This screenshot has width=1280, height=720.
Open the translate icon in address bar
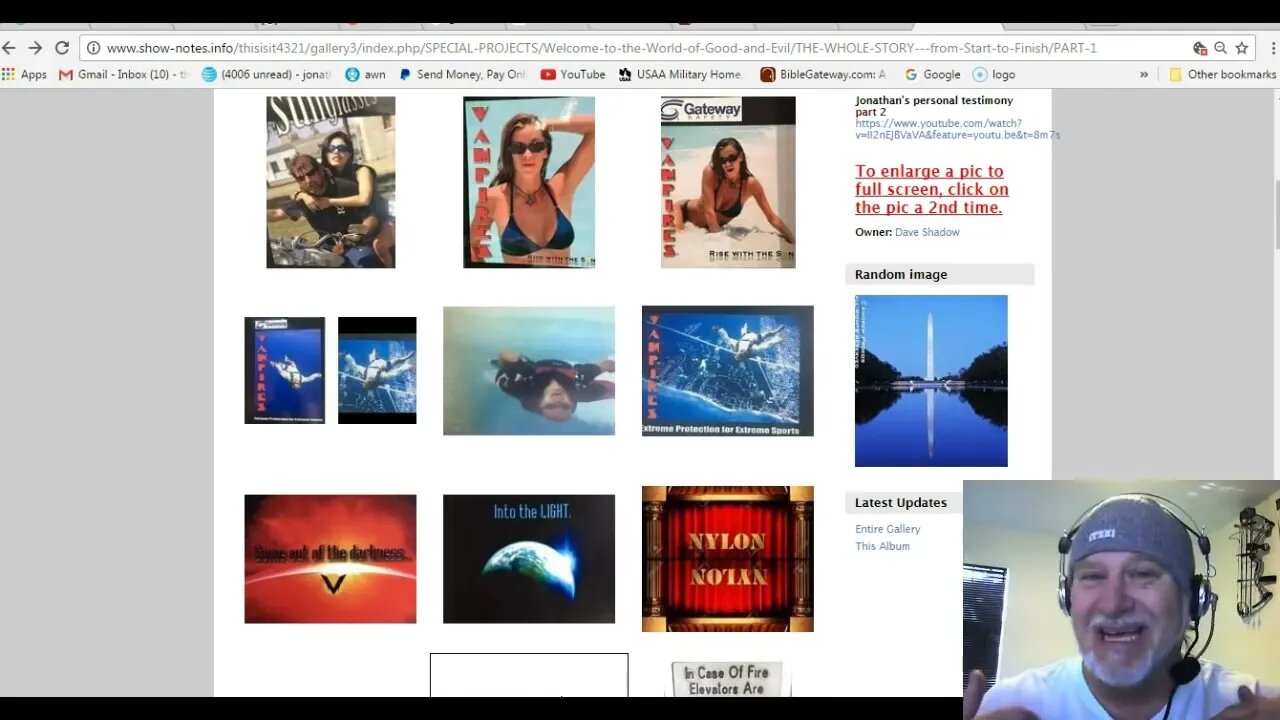(x=1200, y=48)
